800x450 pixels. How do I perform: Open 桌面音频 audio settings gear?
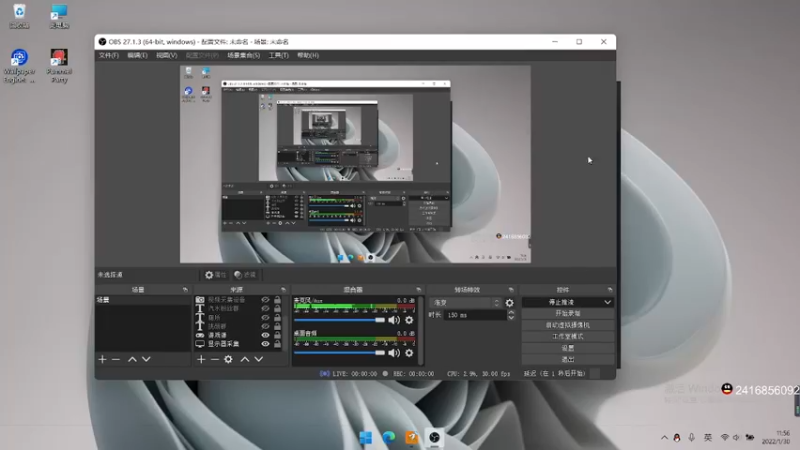click(x=409, y=353)
